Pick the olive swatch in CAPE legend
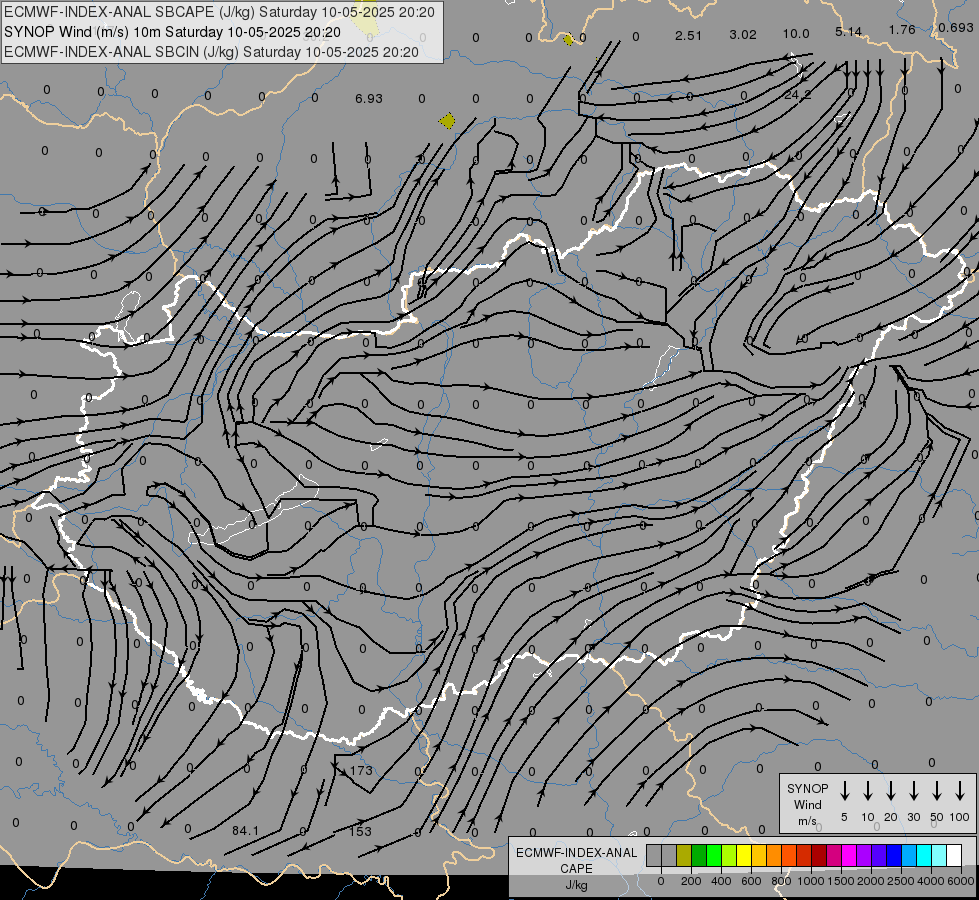Image resolution: width=979 pixels, height=900 pixels. pos(684,856)
